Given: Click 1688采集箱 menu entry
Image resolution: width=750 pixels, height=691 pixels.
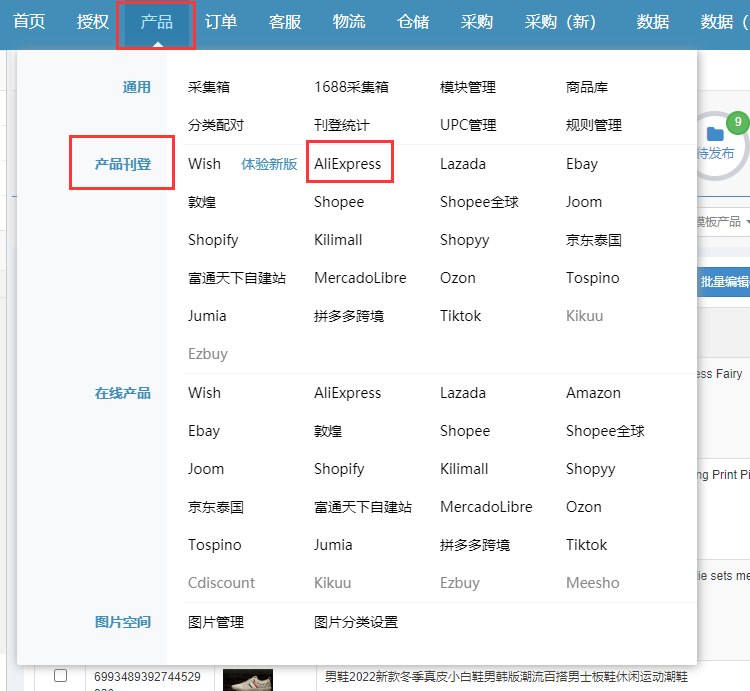Looking at the screenshot, I should (351, 87).
